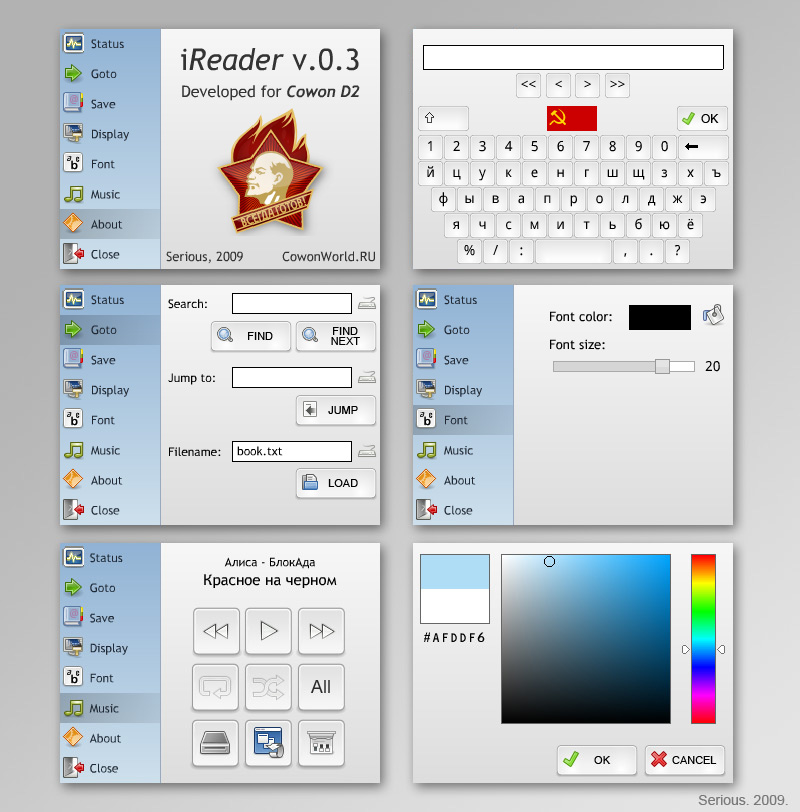
Task: Toggle the shuffle button
Action: coord(269,687)
